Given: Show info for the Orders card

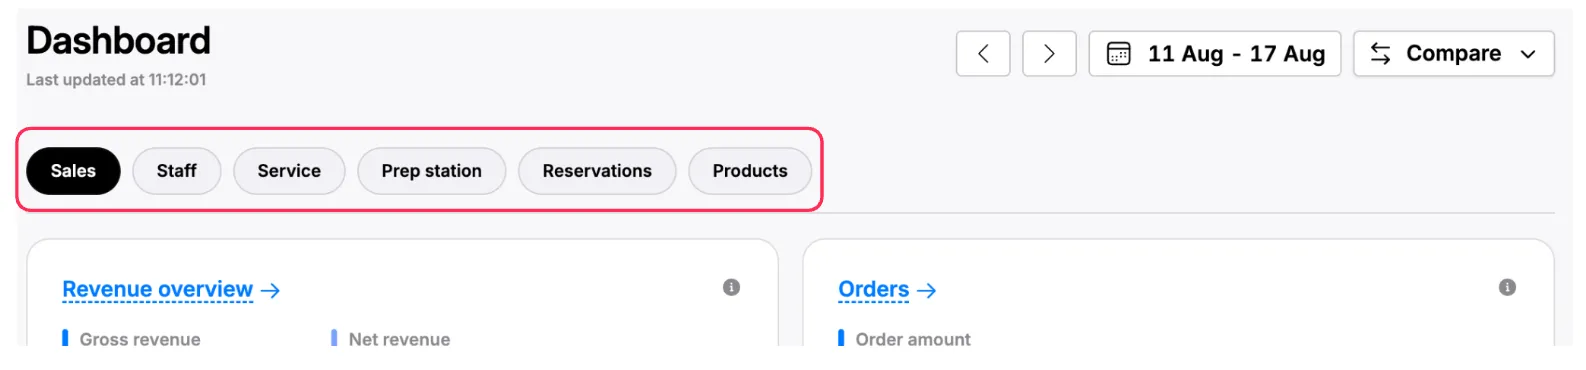Looking at the screenshot, I should (x=1507, y=287).
